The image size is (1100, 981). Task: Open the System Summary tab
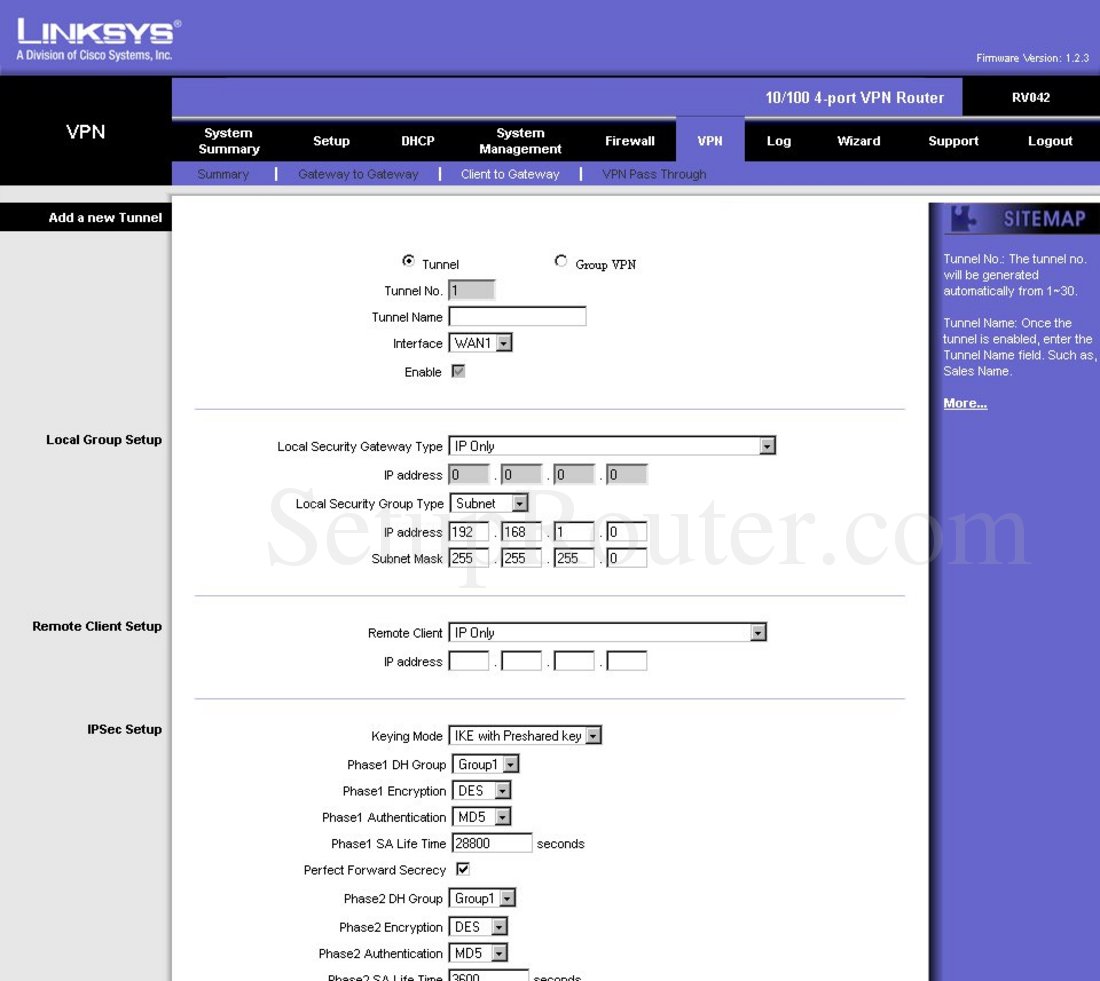(x=229, y=140)
